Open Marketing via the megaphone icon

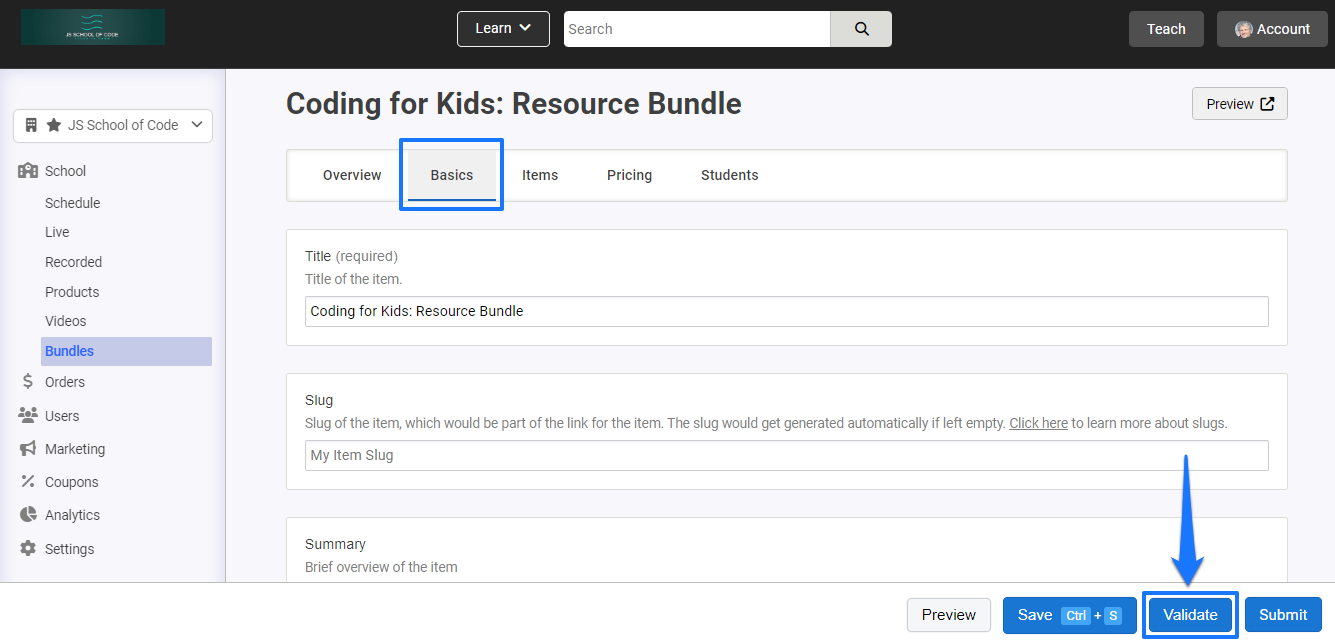tap(29, 448)
